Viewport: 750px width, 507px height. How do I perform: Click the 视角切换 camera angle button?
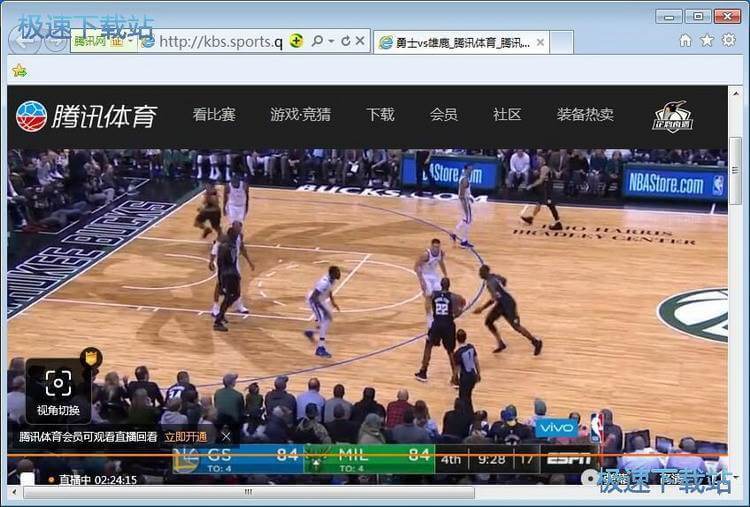(x=58, y=392)
